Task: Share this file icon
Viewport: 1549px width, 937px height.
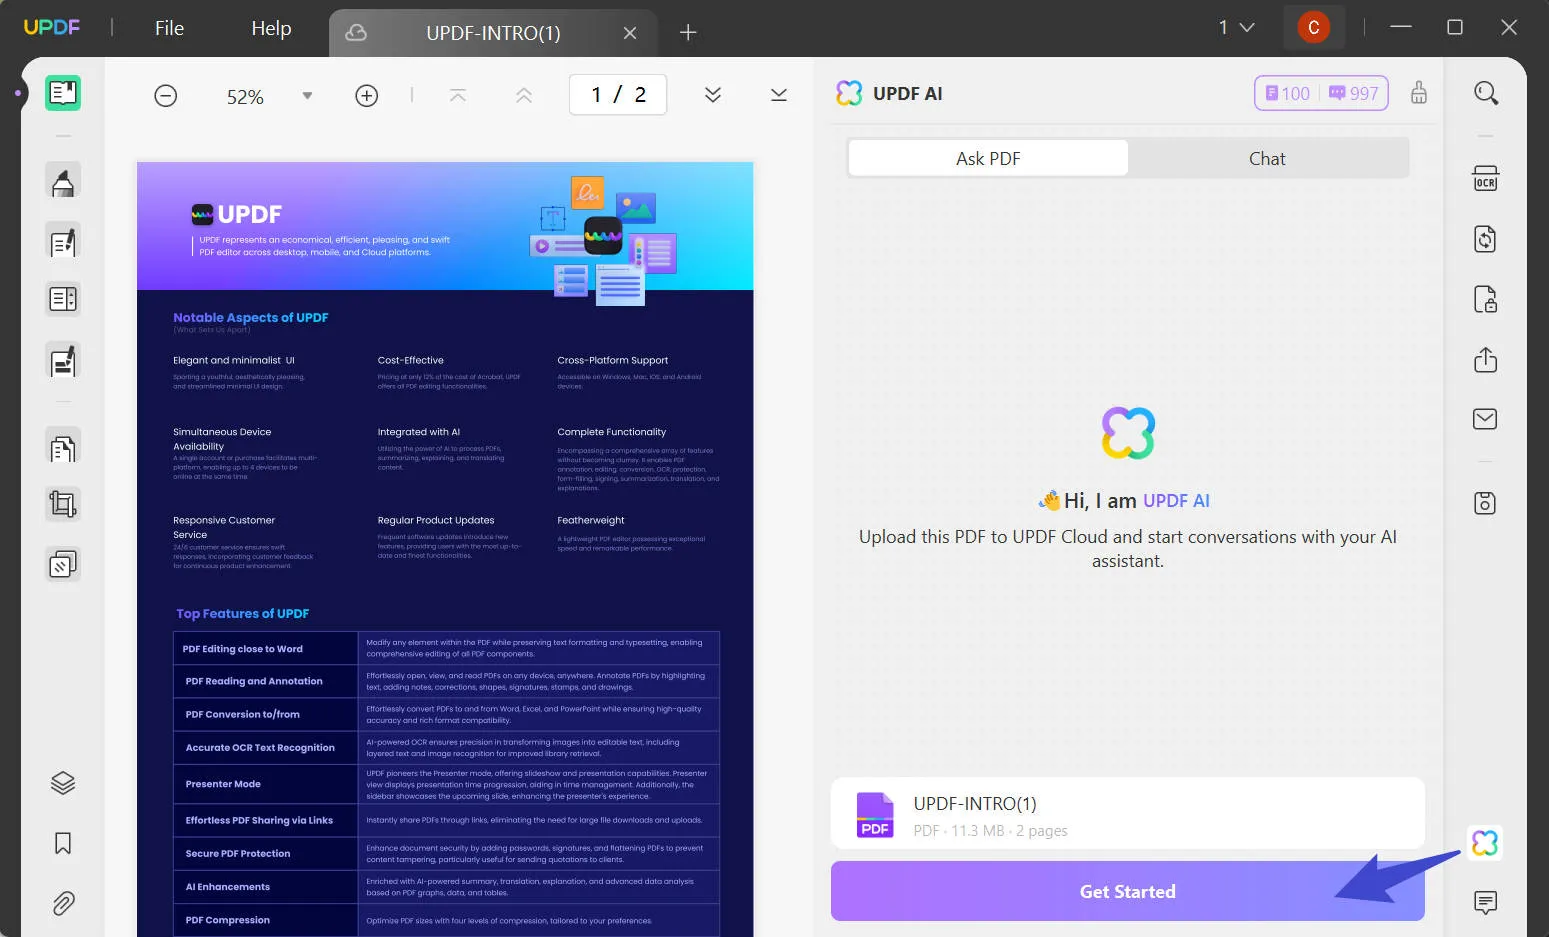Action: 1486,359
